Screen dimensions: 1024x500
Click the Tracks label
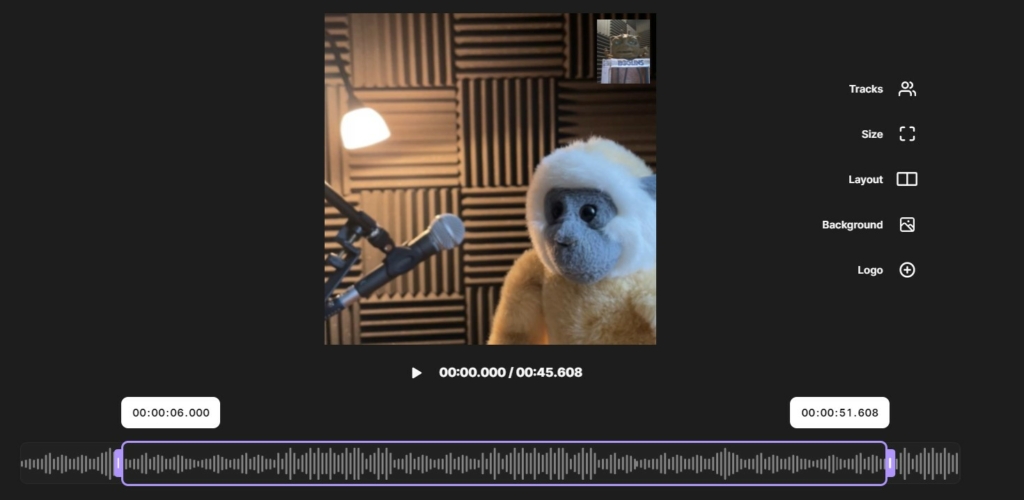[x=866, y=89]
